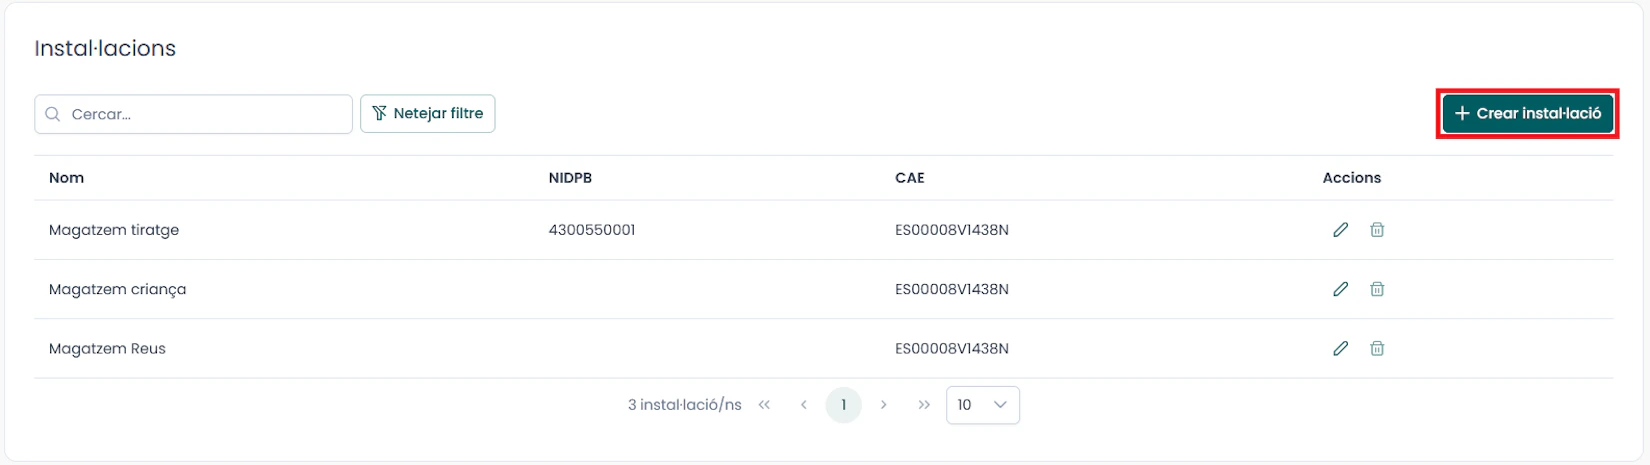Delete the Magatzem Reus row
Screen dimensions: 1650x465
1377,349
